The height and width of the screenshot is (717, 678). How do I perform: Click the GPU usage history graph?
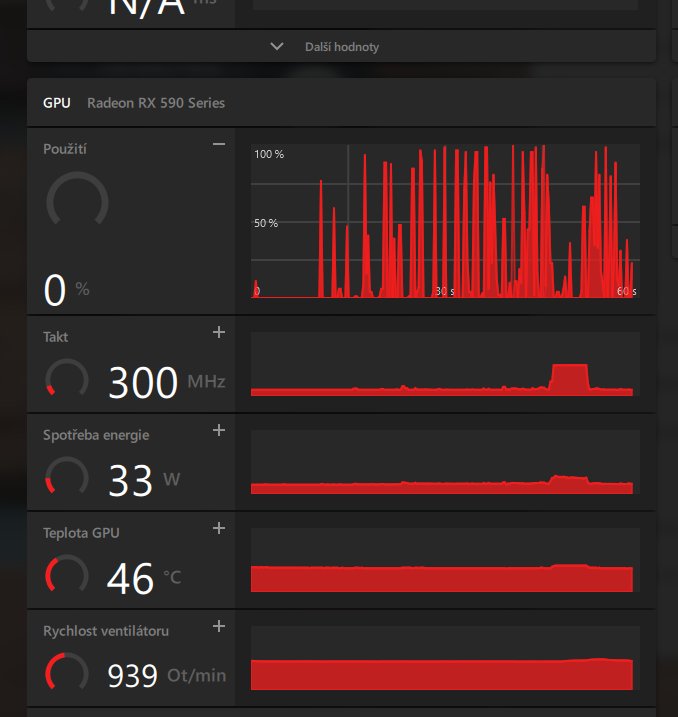tap(445, 221)
